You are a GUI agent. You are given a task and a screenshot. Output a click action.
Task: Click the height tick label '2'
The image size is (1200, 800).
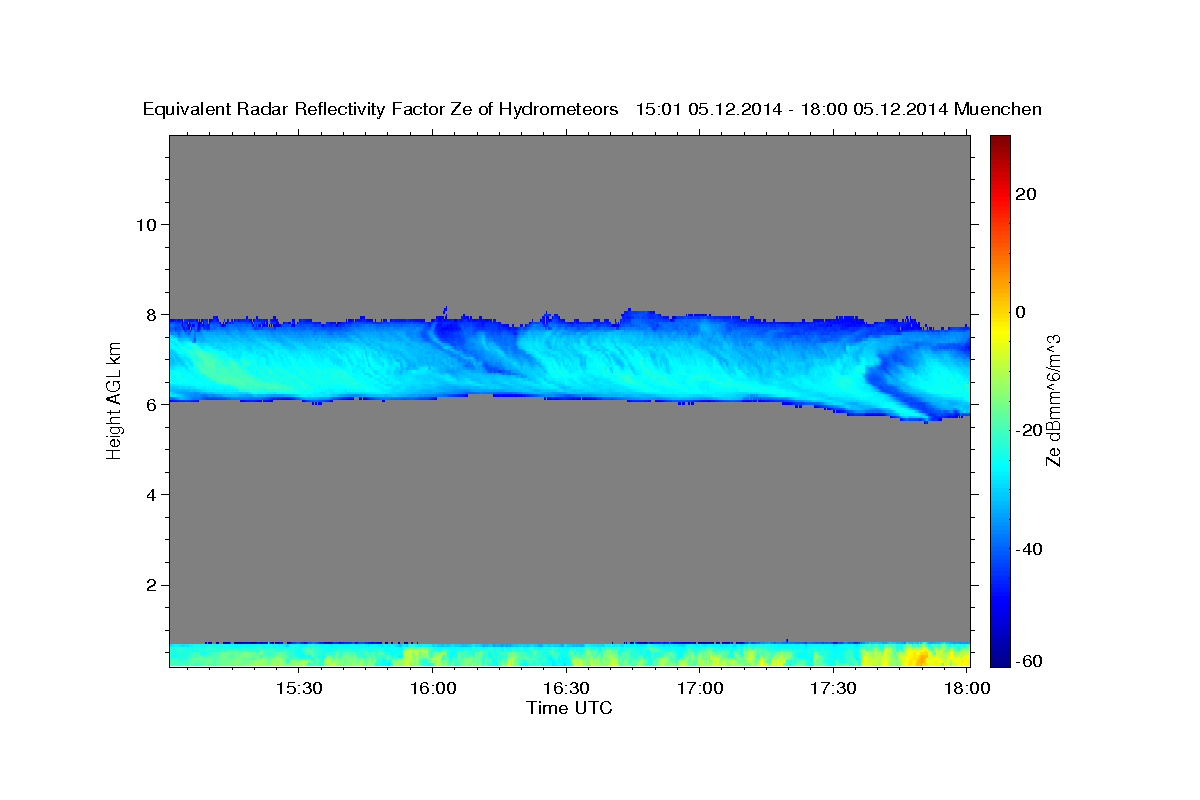click(151, 585)
